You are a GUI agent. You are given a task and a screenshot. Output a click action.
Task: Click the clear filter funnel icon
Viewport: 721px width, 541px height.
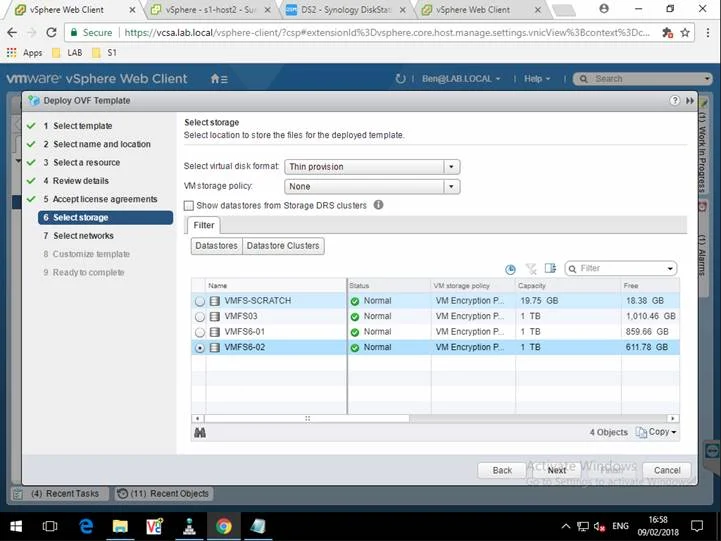531,268
